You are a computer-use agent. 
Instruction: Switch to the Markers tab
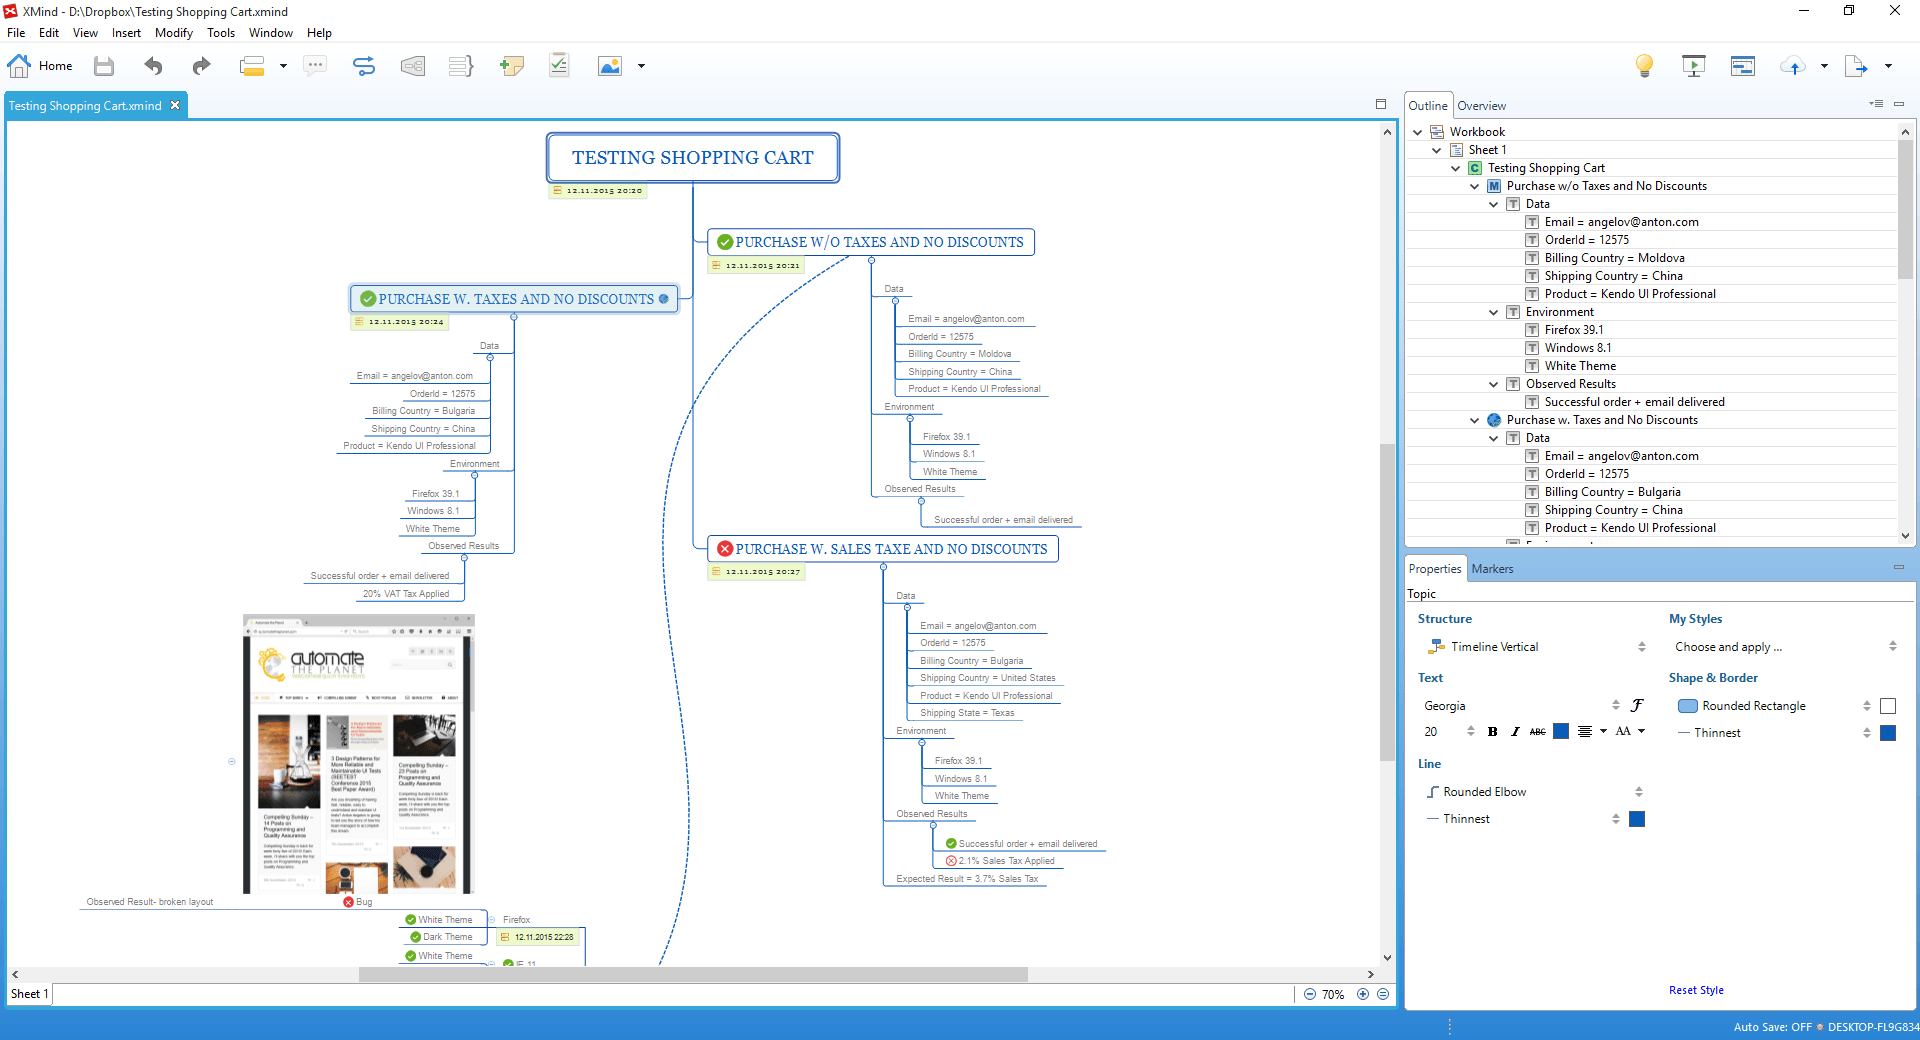coord(1492,569)
